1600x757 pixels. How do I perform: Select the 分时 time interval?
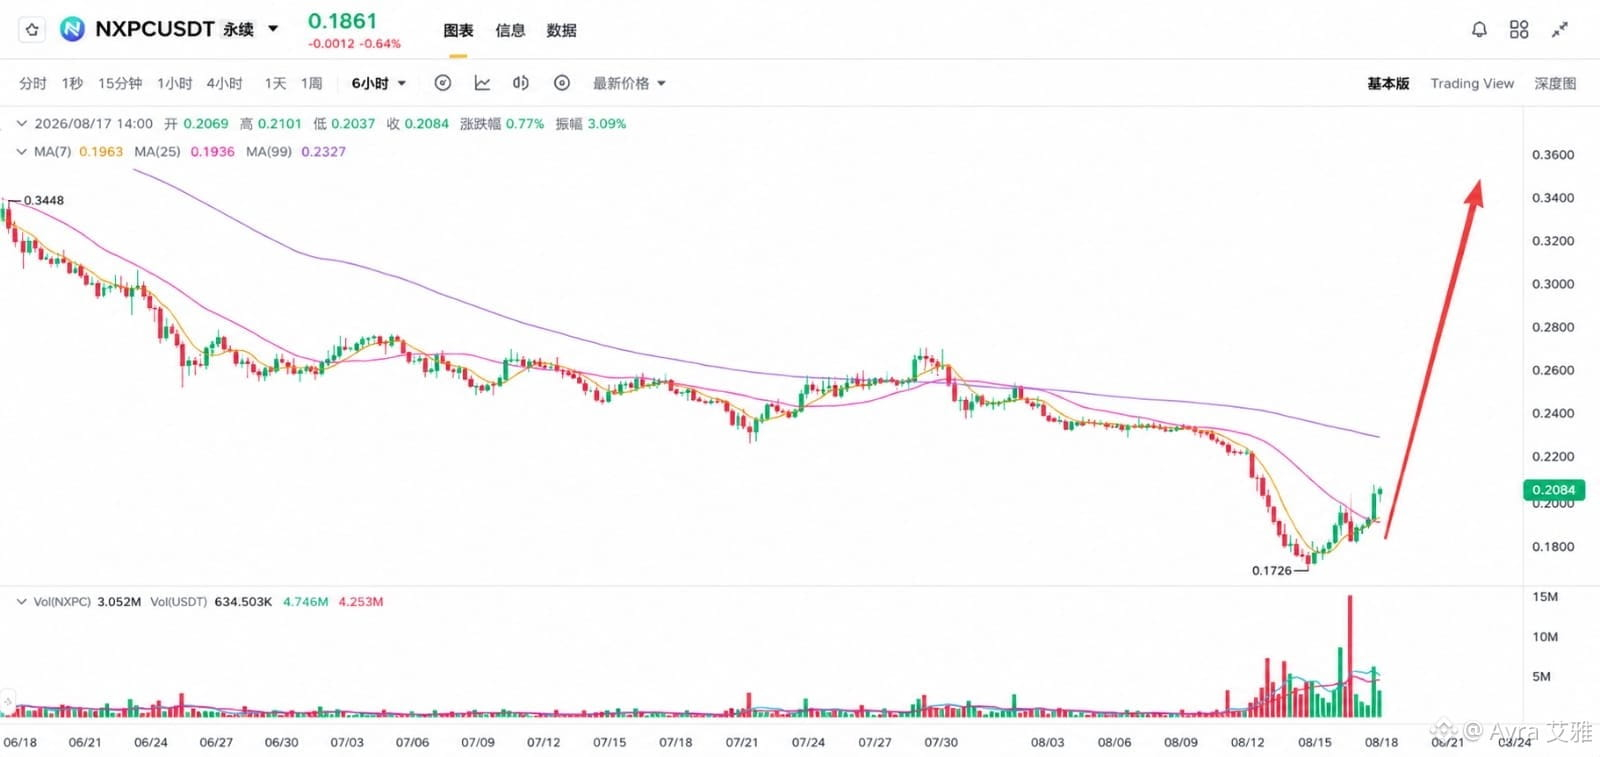[33, 83]
